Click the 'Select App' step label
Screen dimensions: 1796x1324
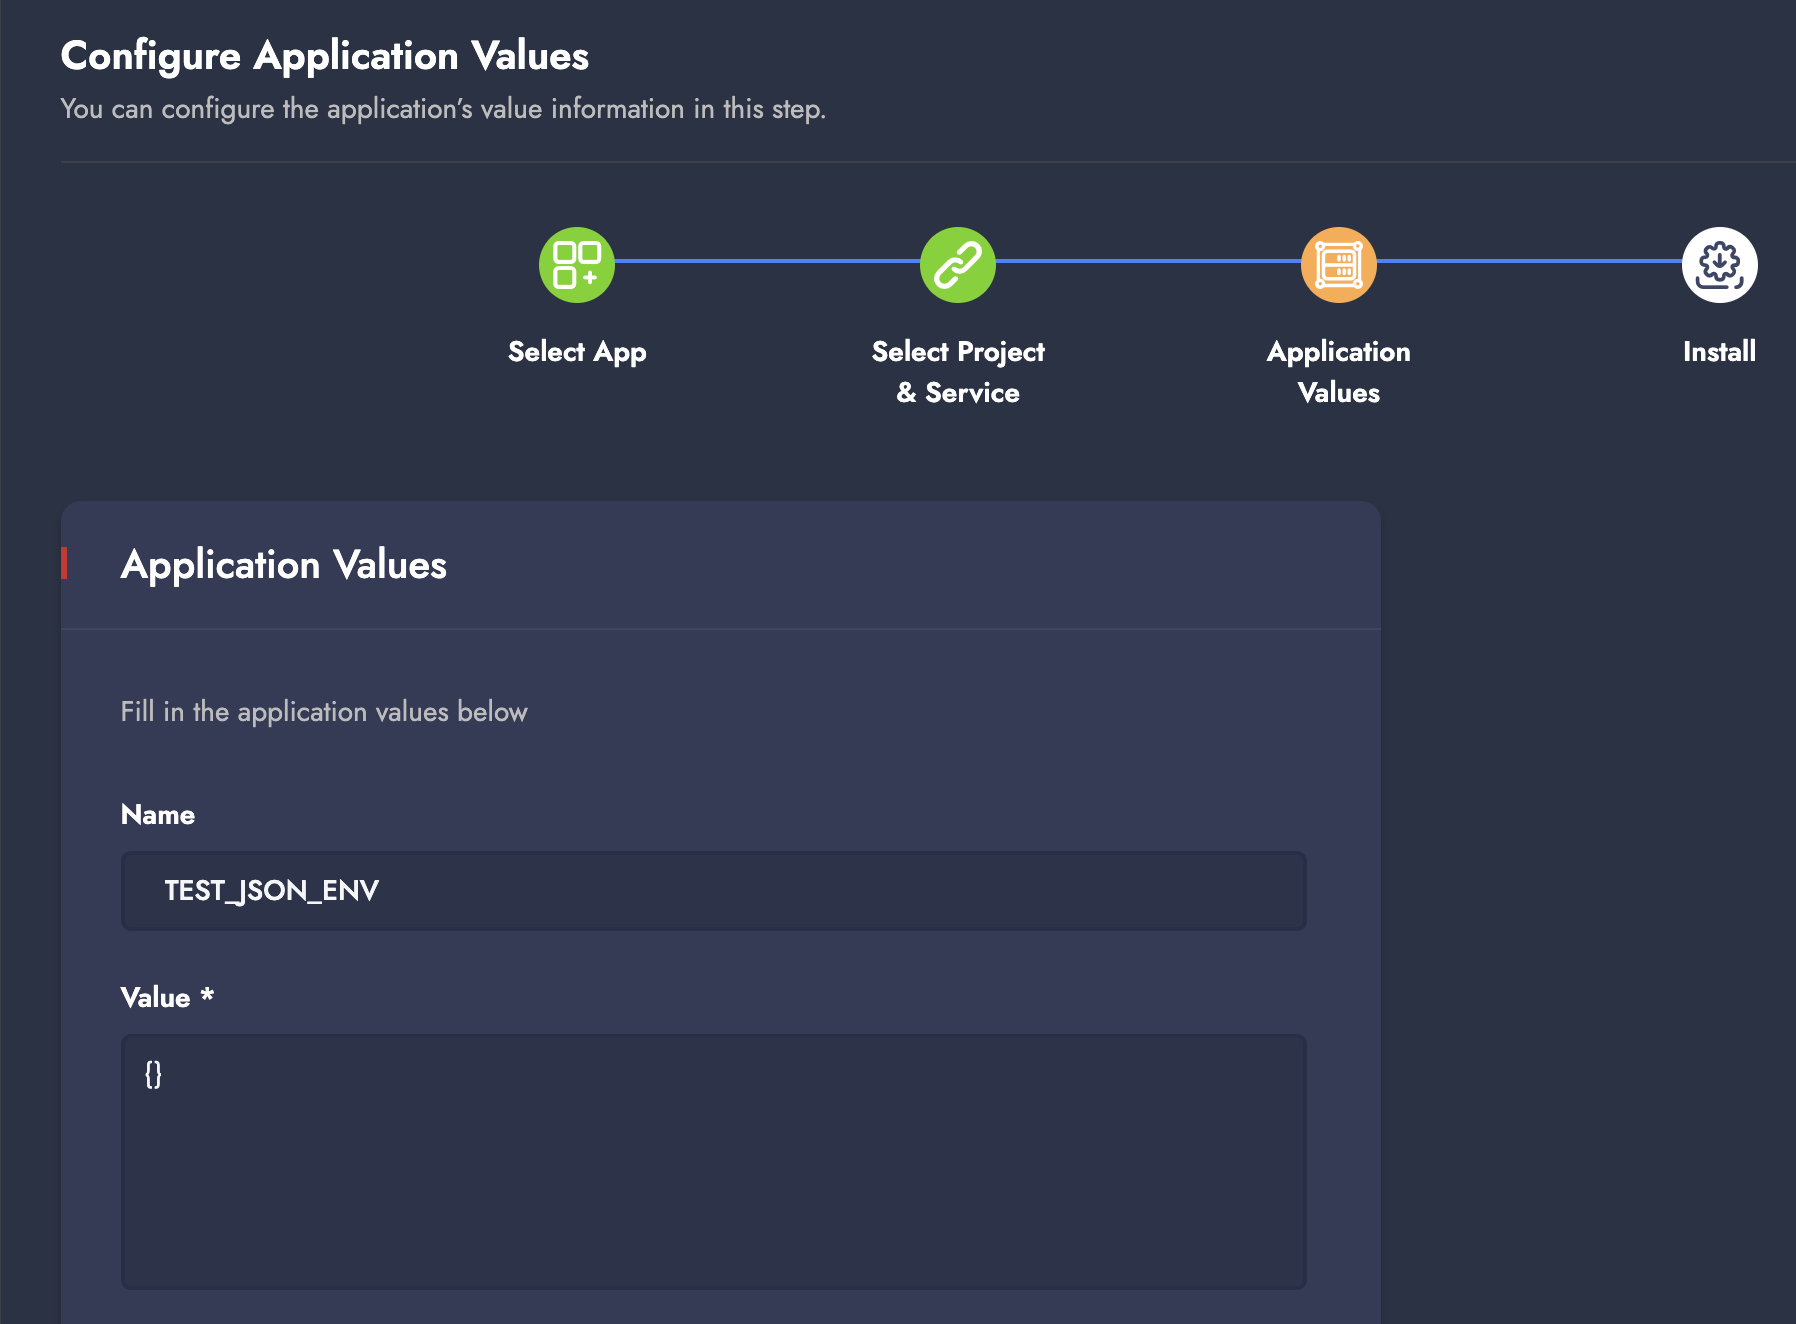[x=577, y=352]
